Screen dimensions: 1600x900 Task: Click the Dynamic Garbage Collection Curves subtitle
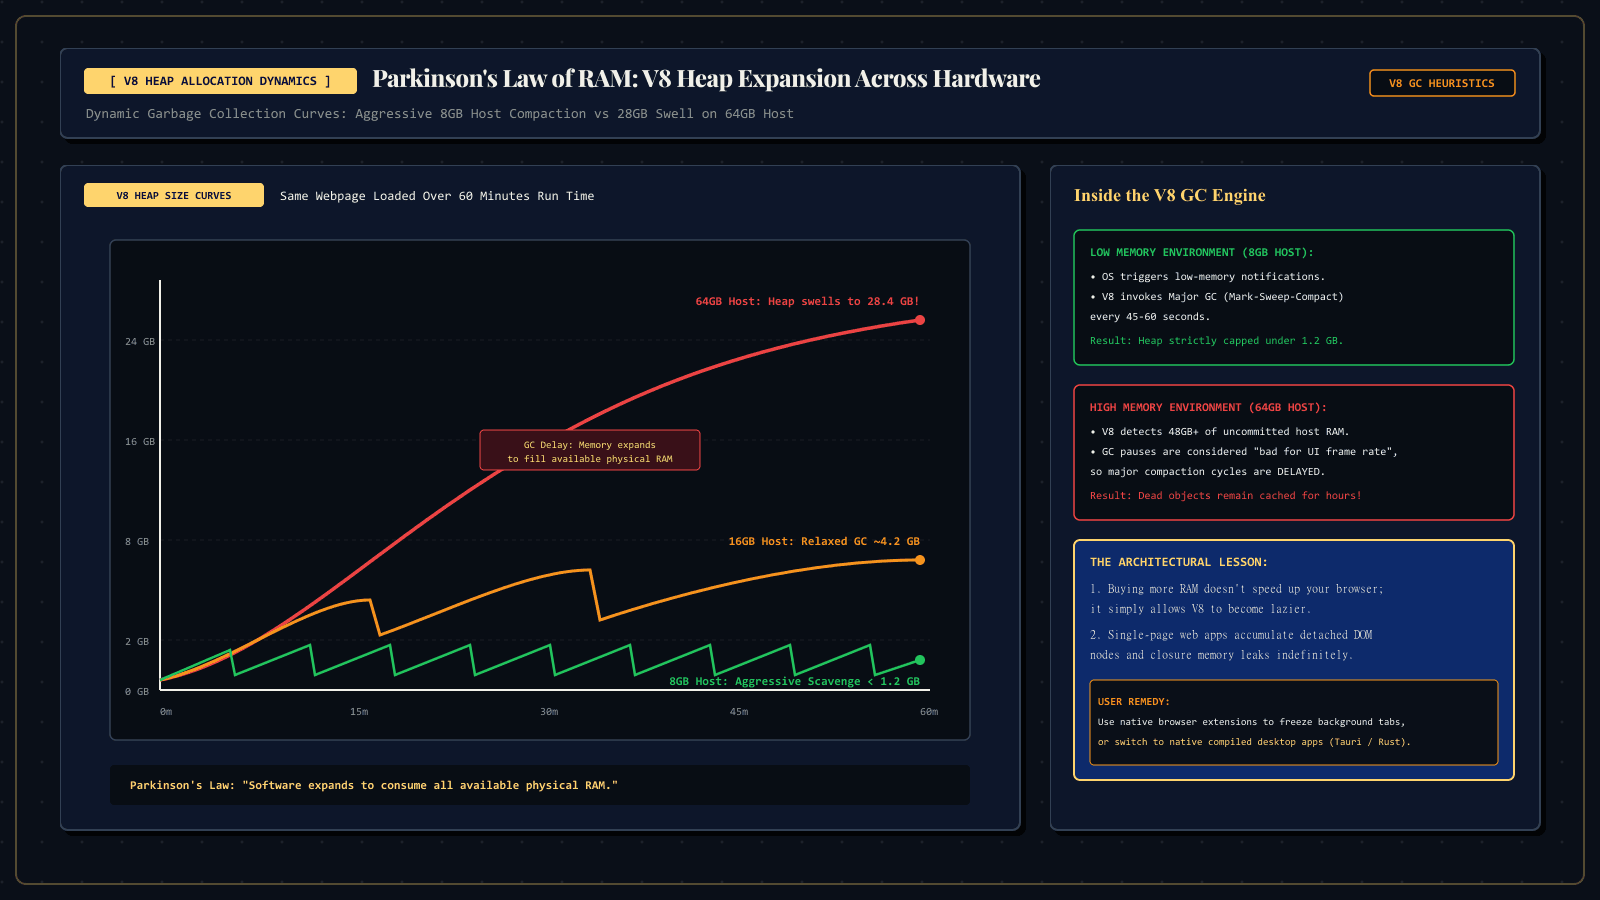[x=440, y=114]
